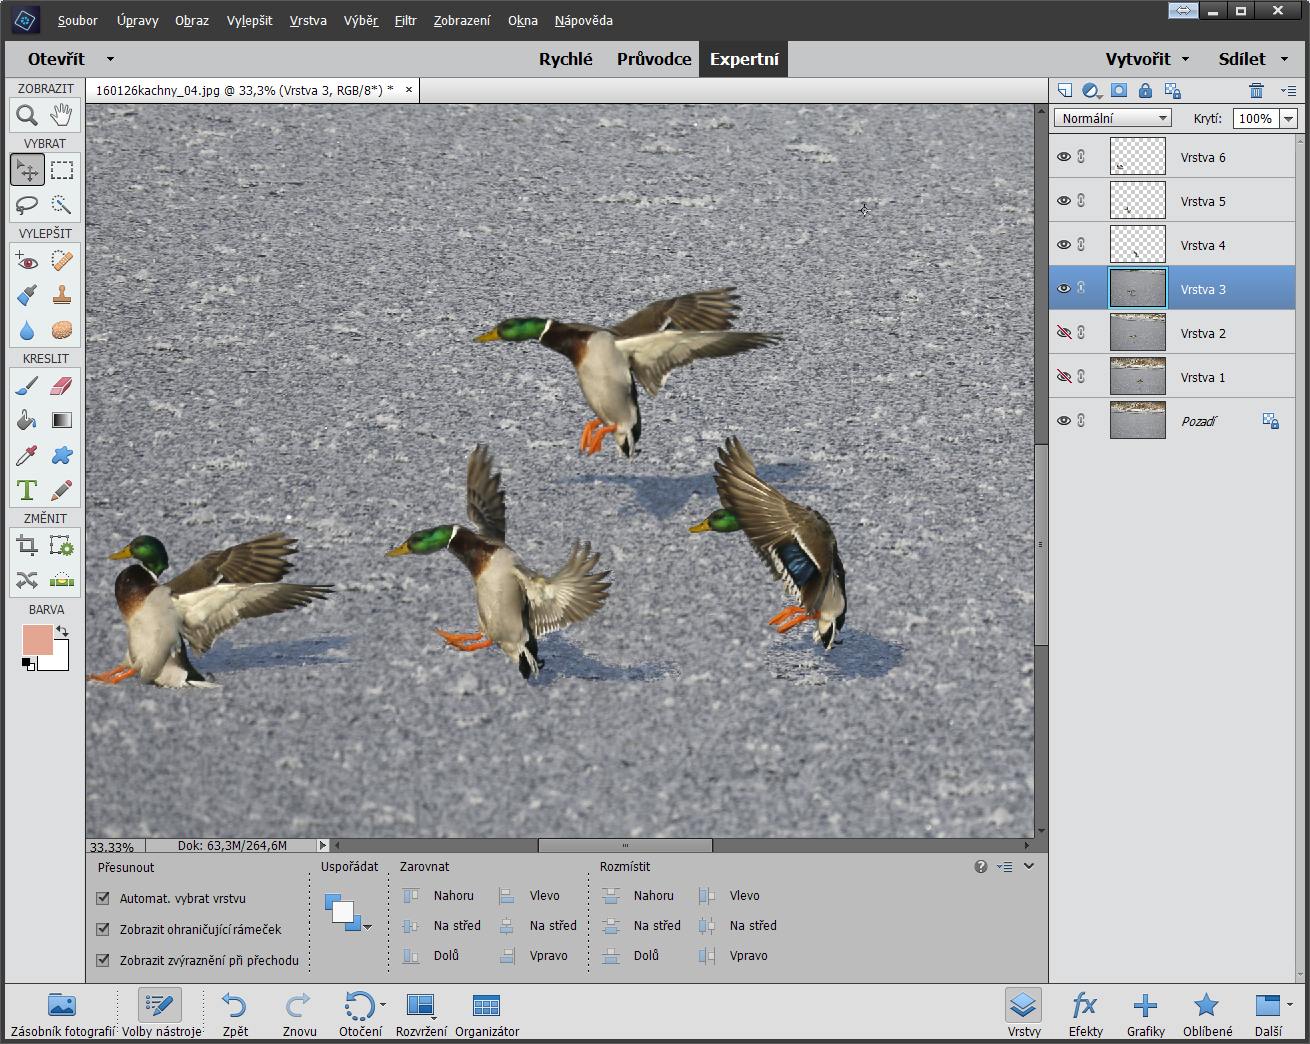Viewport: 1310px width, 1044px height.
Task: Click the pink foreground color swatch
Action: pos(37,640)
